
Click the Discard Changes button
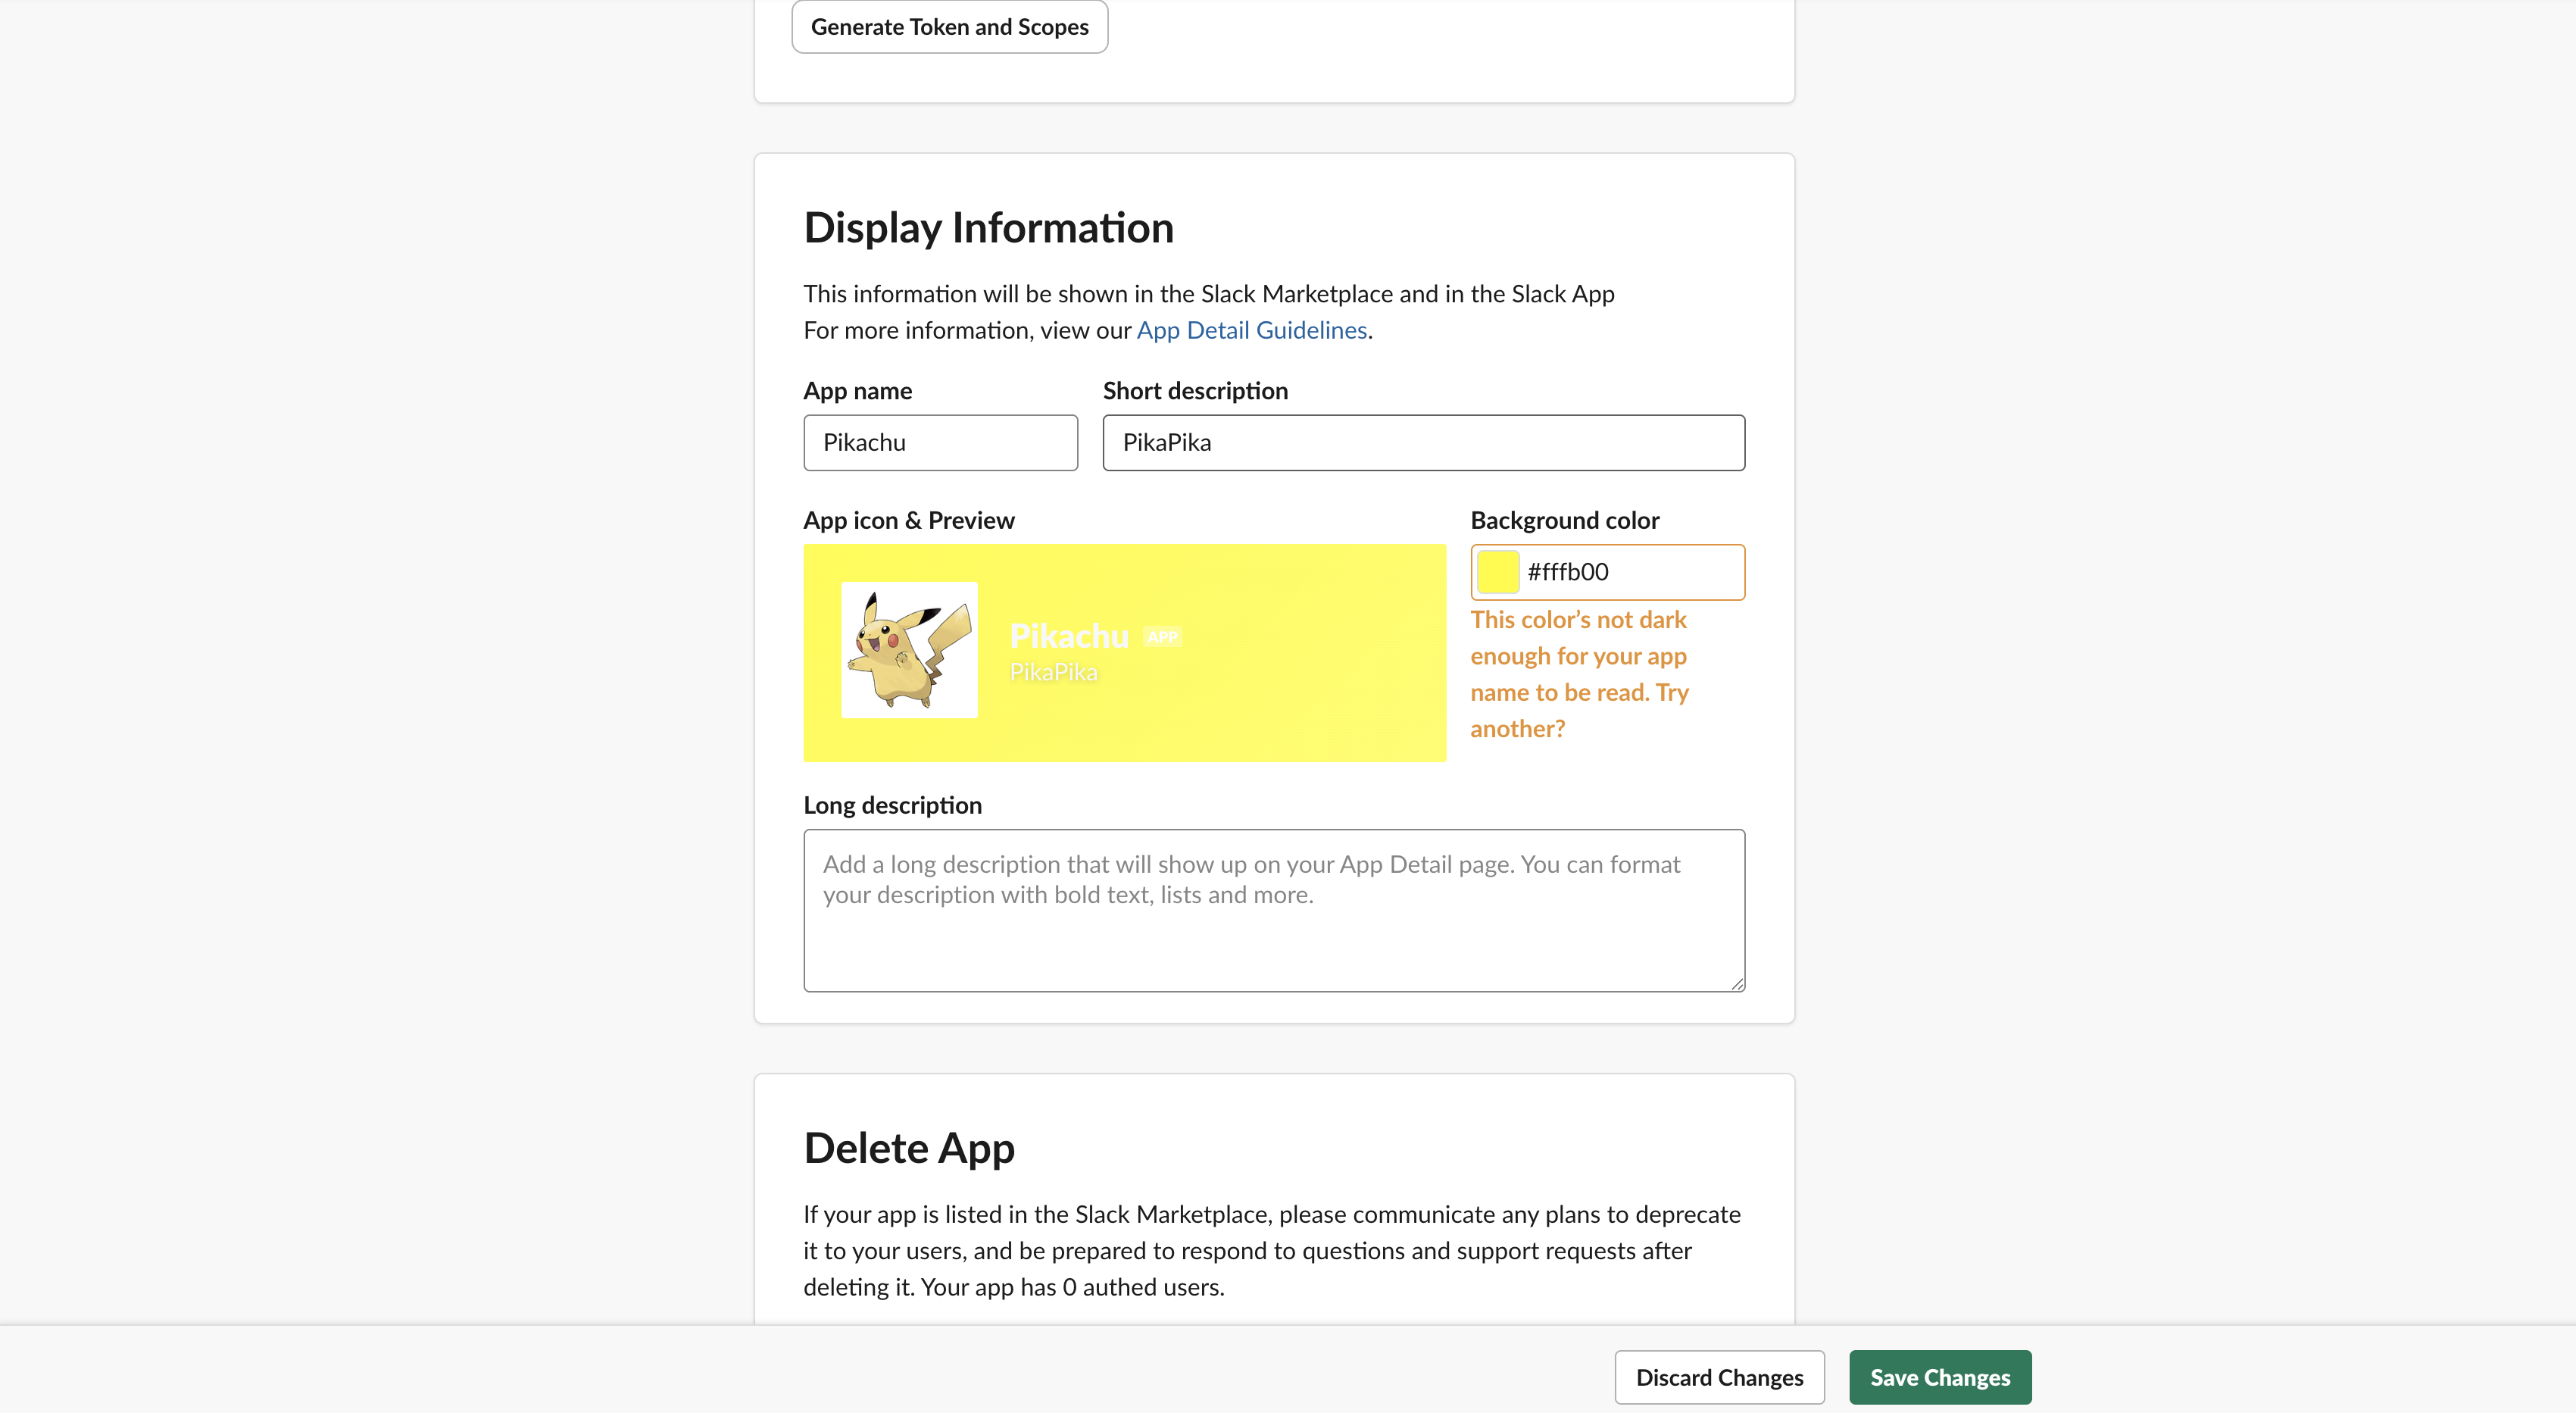point(1719,1377)
